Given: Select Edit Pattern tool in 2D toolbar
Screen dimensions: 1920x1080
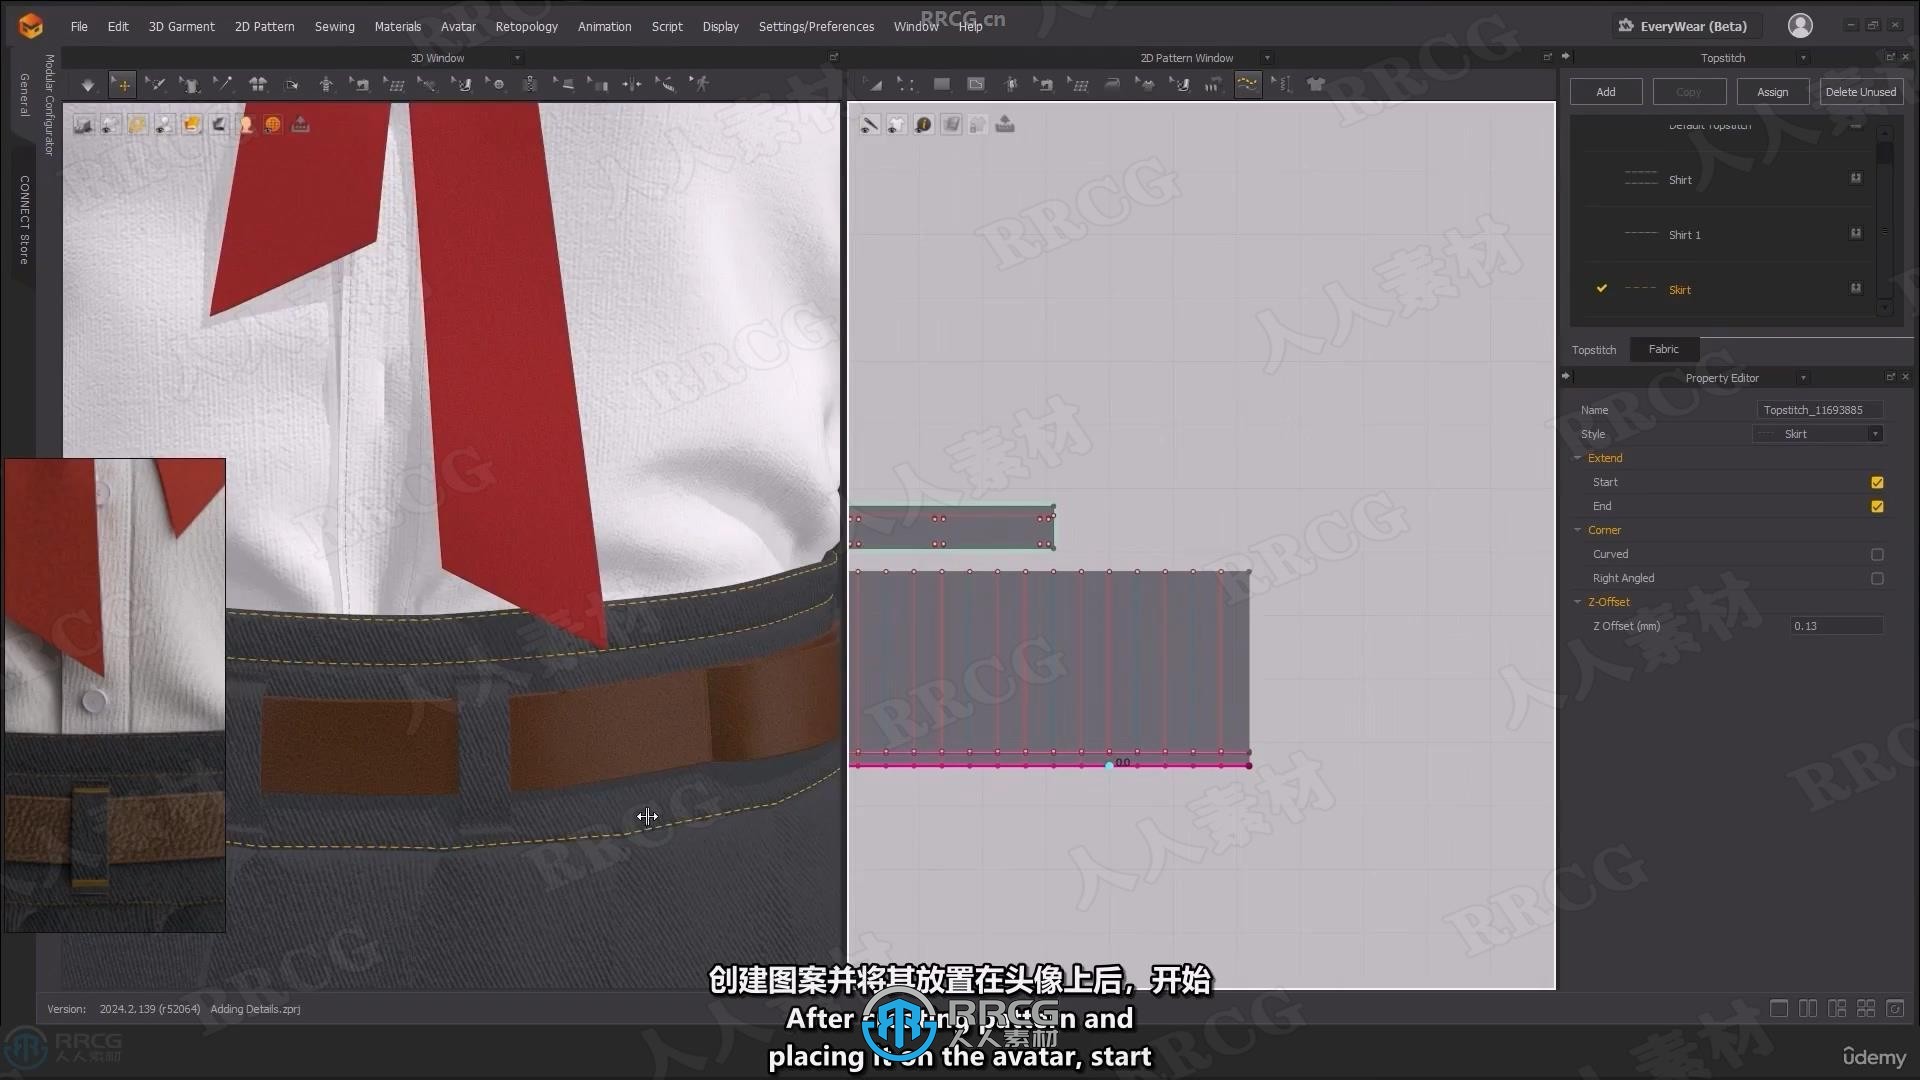Looking at the screenshot, I should point(873,85).
